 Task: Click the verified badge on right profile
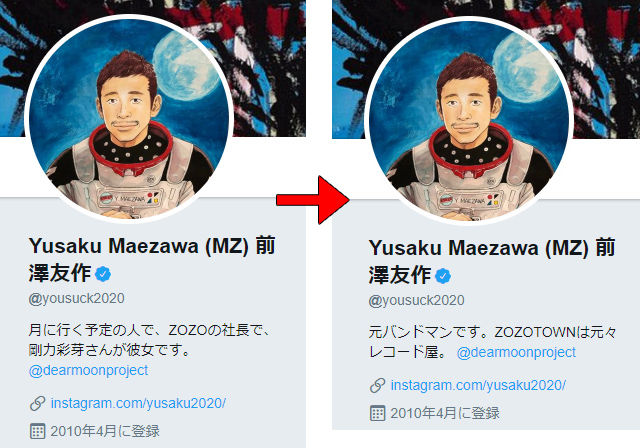coord(443,276)
